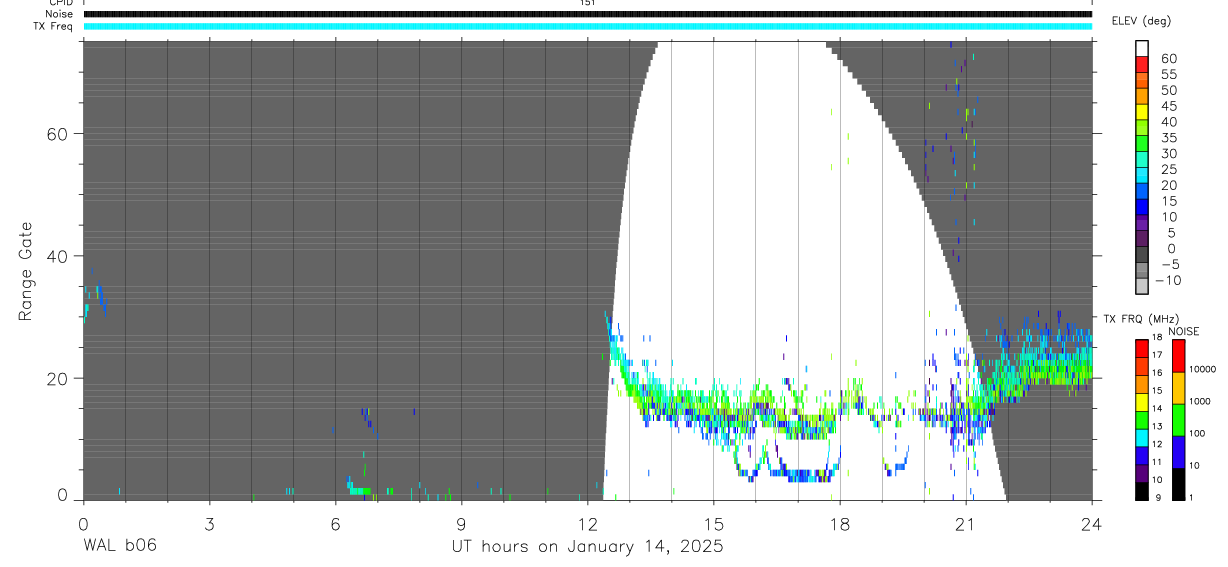Click the cyan block in the TX FRQ color bar

[1142, 438]
